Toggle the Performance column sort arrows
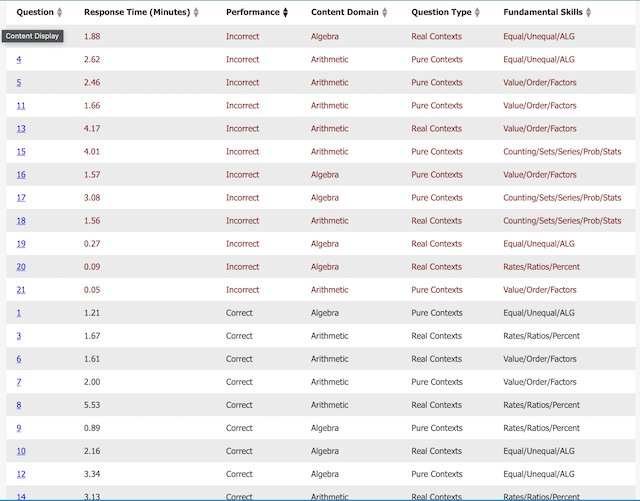The width and height of the screenshot is (640, 501). pos(285,12)
